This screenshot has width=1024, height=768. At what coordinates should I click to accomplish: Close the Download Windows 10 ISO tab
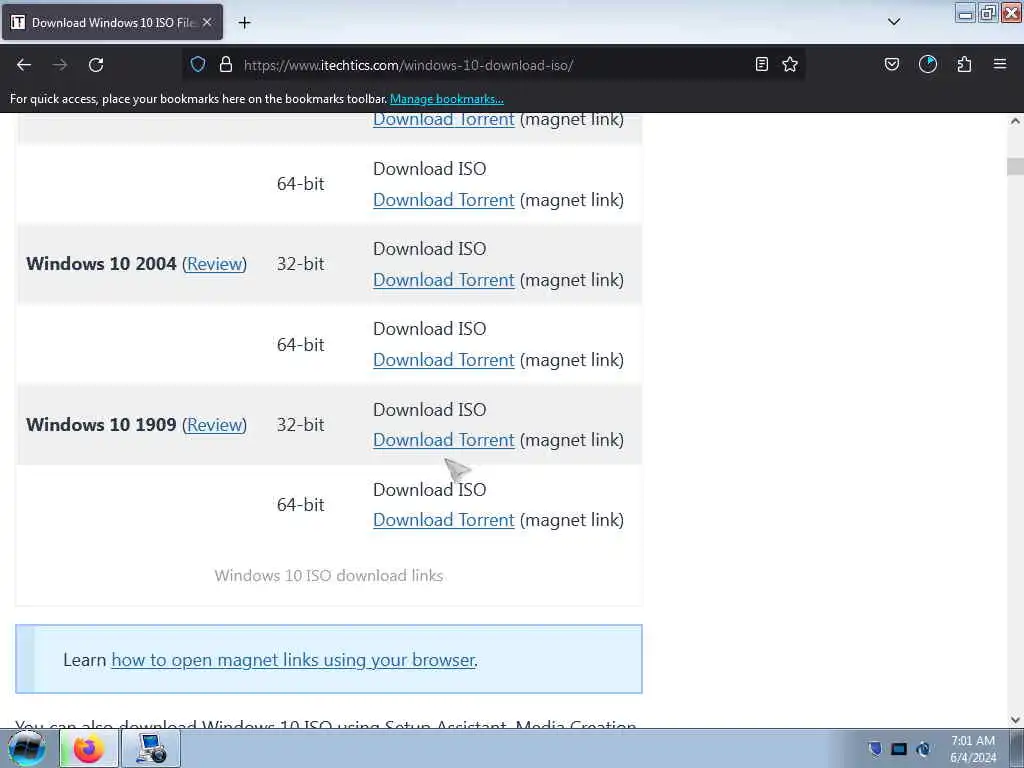pyautogui.click(x=207, y=22)
